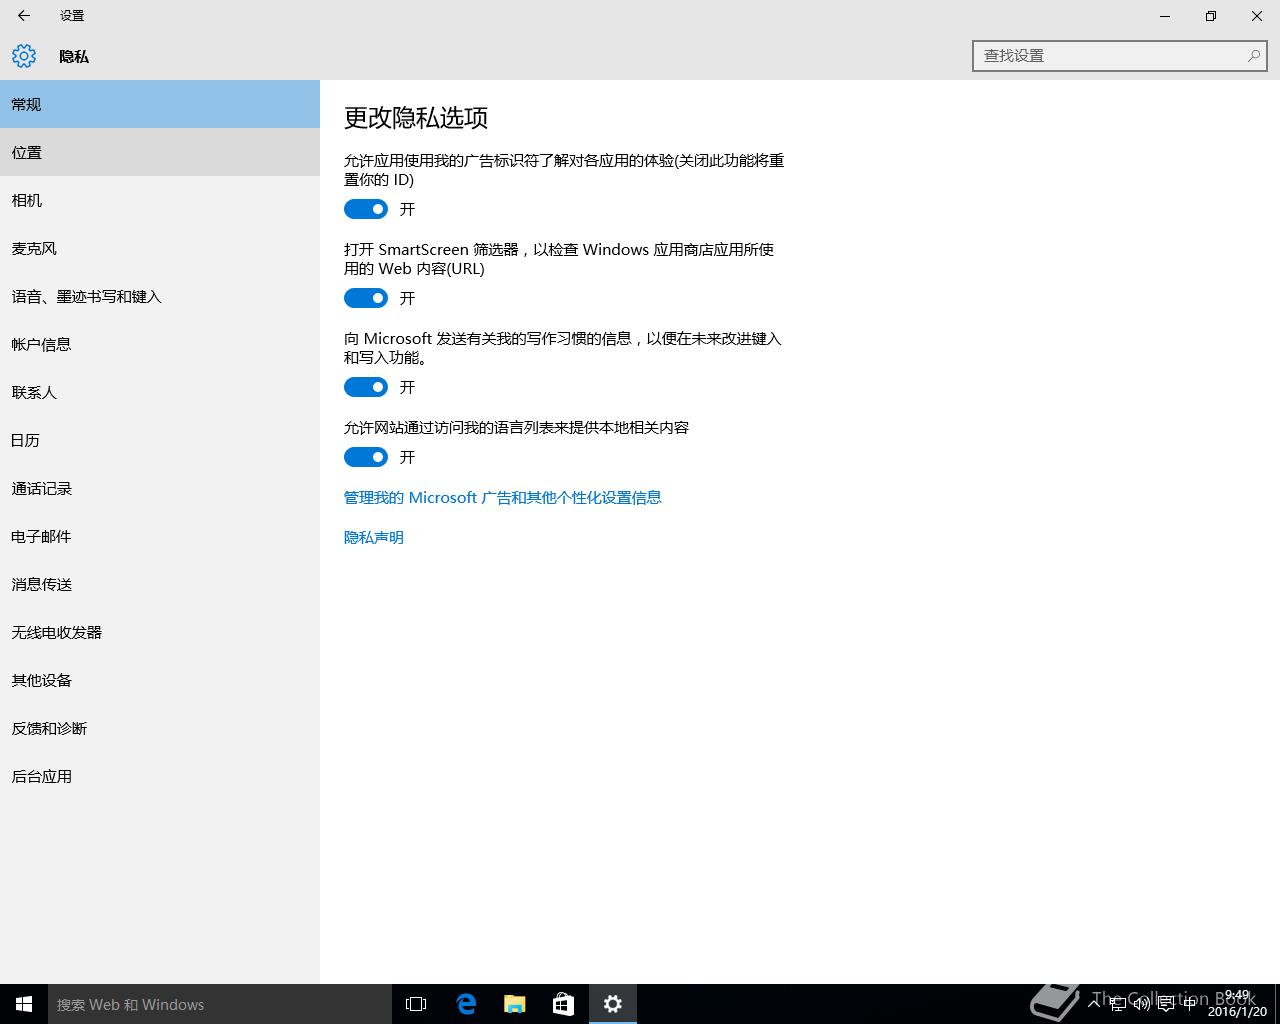Open the clock showing 2016/1/20

tap(1237, 1004)
